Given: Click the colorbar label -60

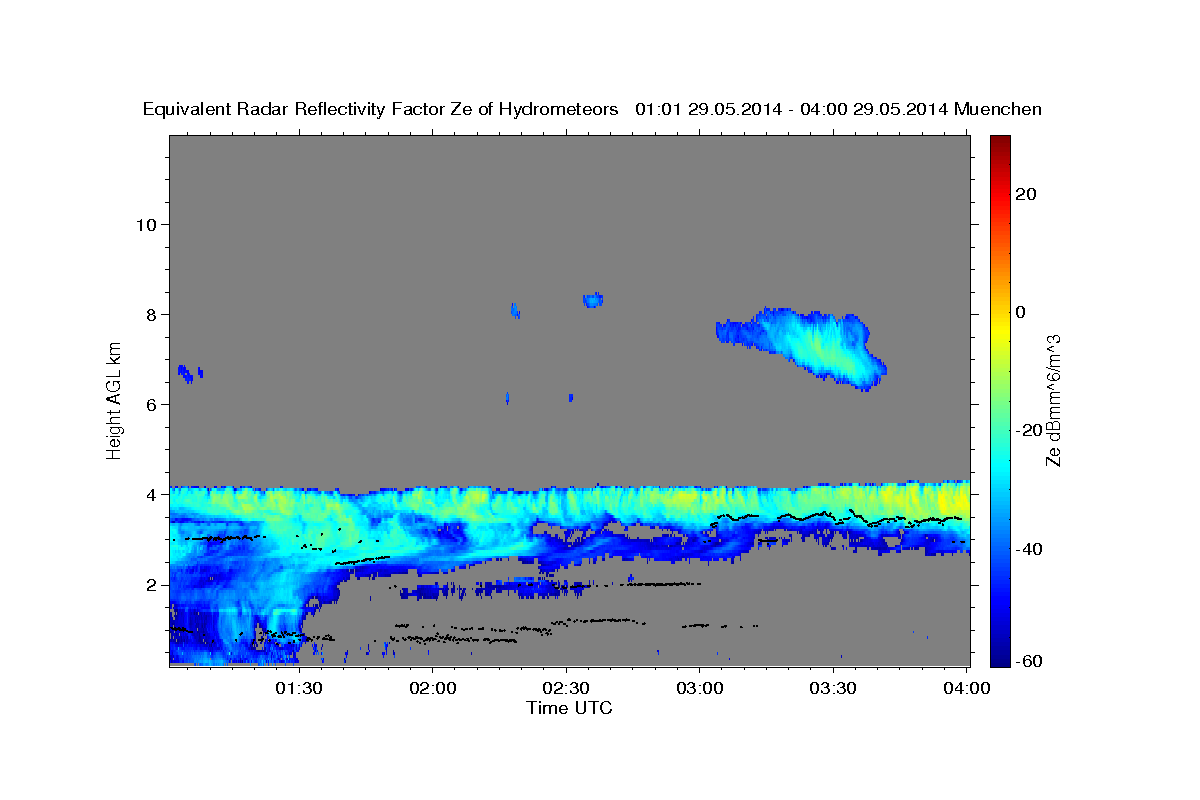Looking at the screenshot, I should [1028, 660].
